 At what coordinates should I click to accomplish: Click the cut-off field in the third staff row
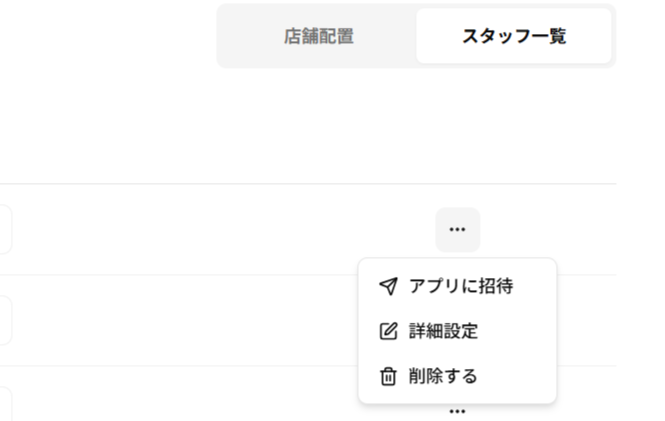5,405
